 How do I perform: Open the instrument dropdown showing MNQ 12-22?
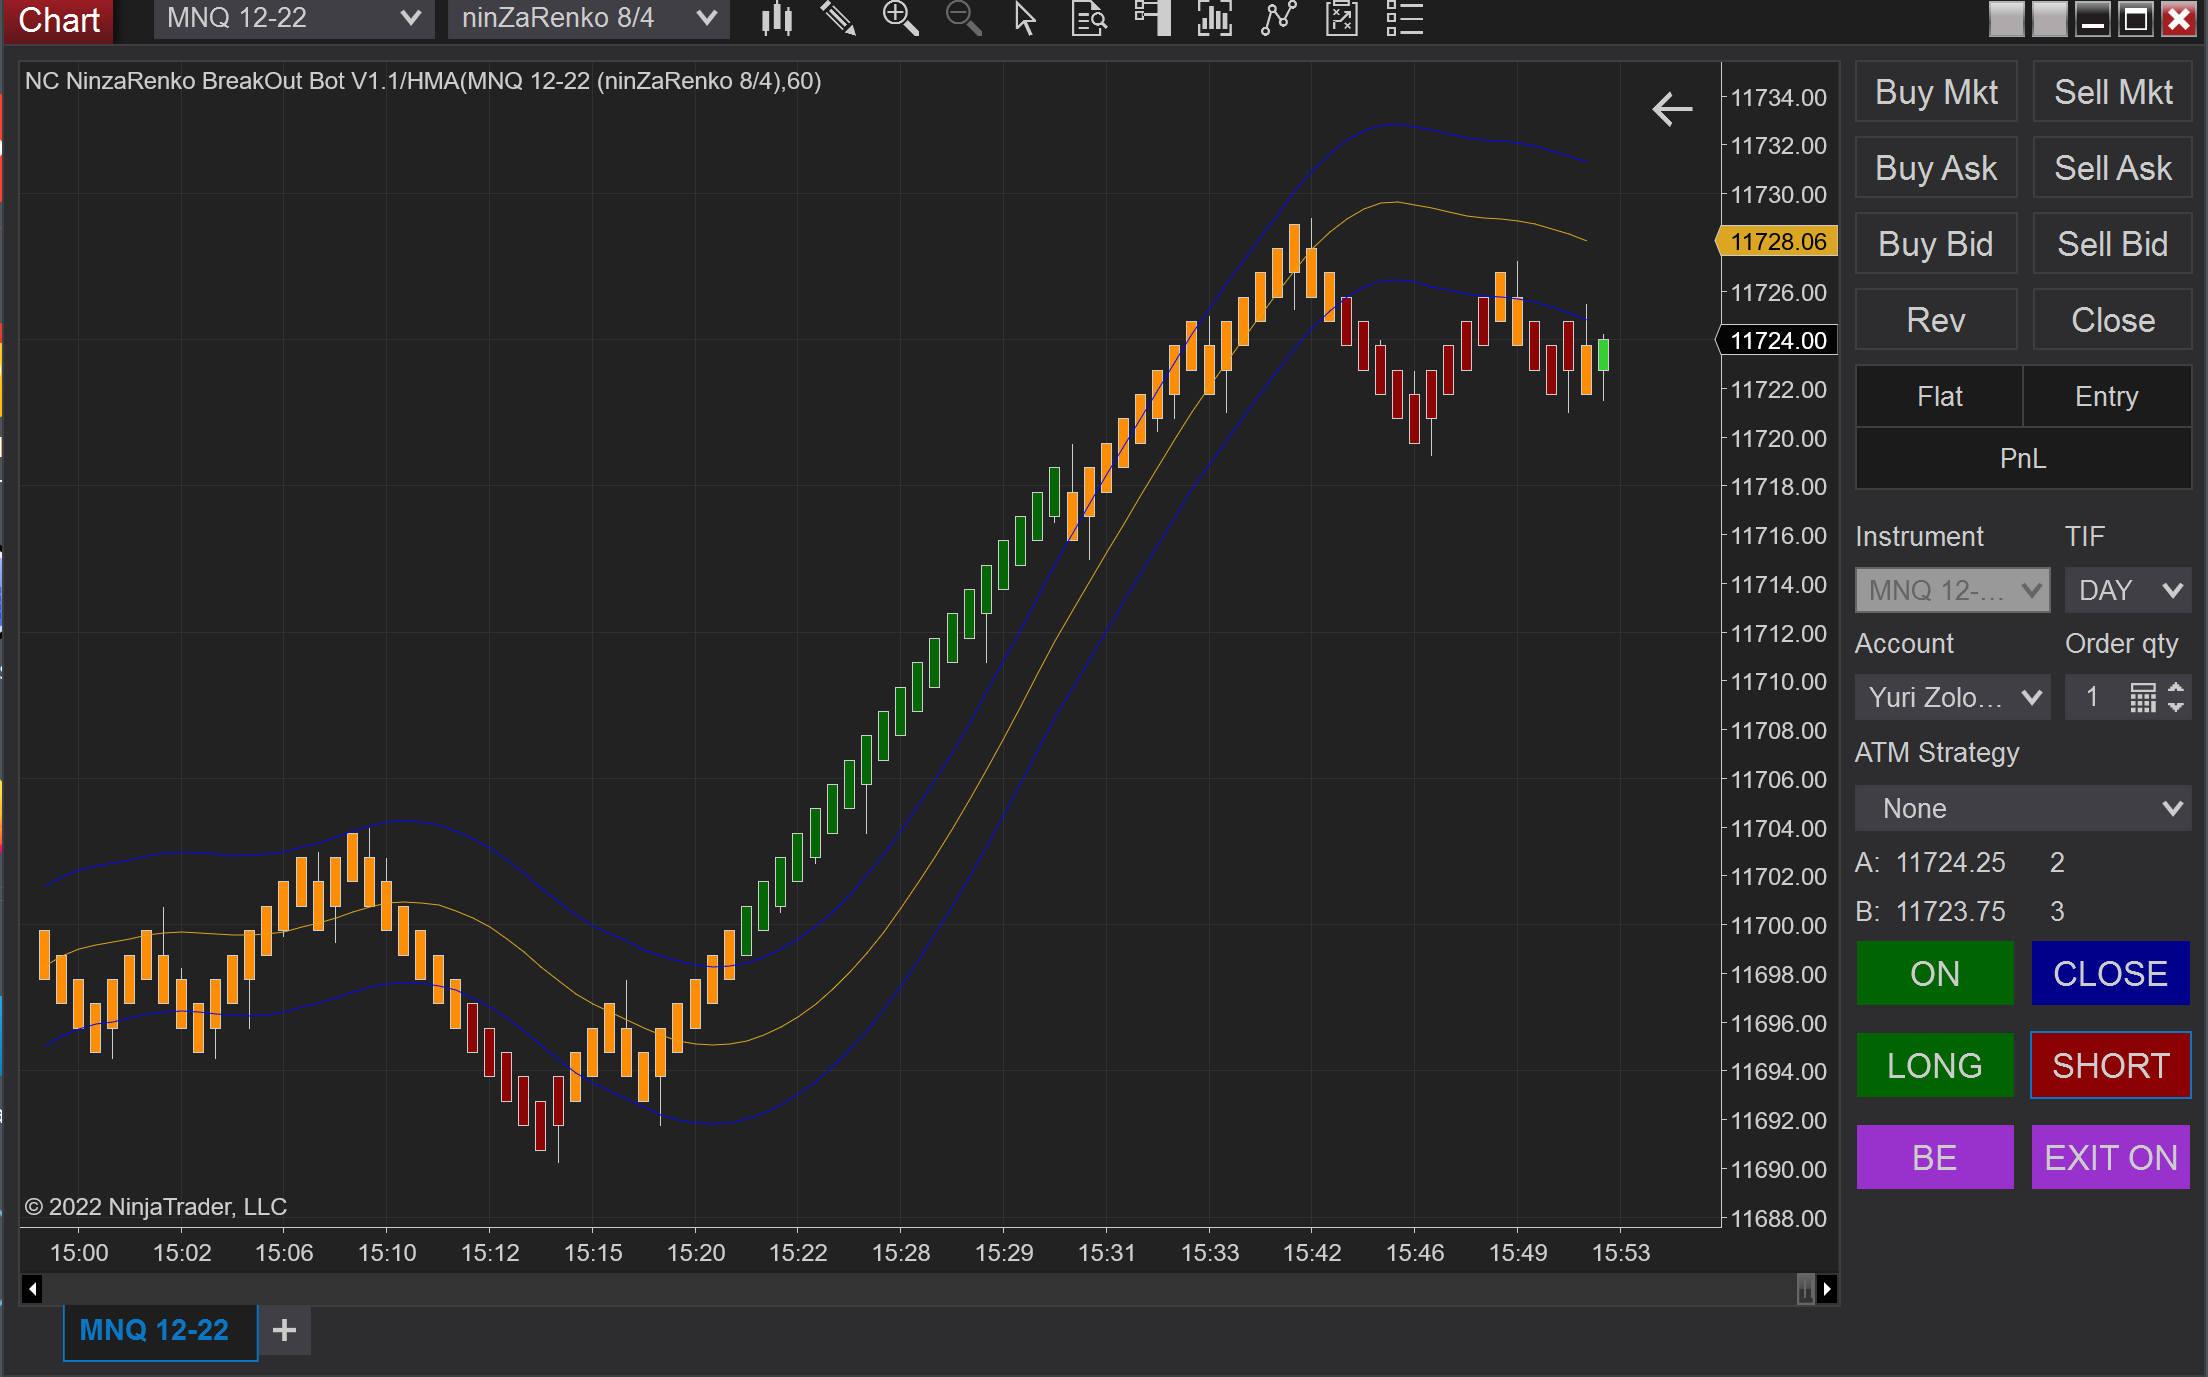click(x=1951, y=590)
